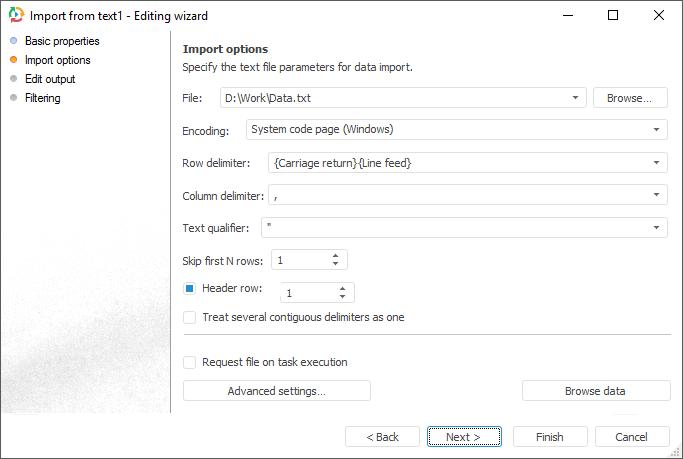The image size is (683, 459).
Task: Decrease Header row spinner value
Action: click(x=343, y=297)
